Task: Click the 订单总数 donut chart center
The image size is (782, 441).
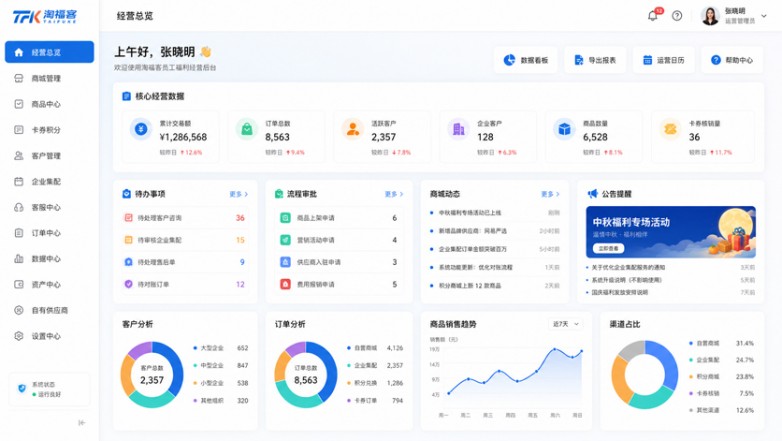Action: click(x=306, y=375)
